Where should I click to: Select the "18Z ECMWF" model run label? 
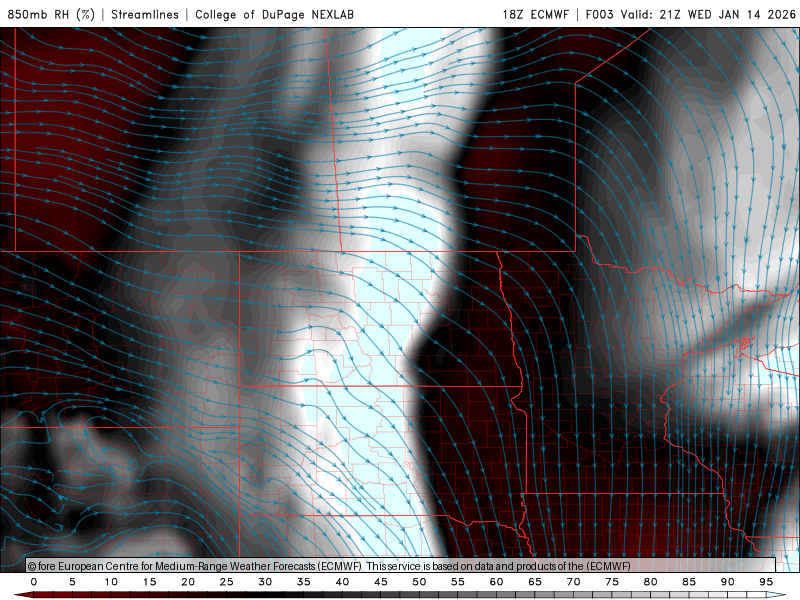(x=535, y=14)
